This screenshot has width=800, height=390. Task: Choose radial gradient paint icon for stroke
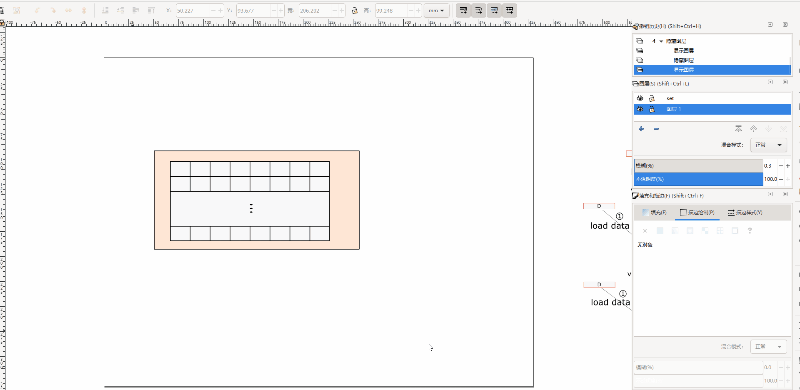[x=690, y=231]
